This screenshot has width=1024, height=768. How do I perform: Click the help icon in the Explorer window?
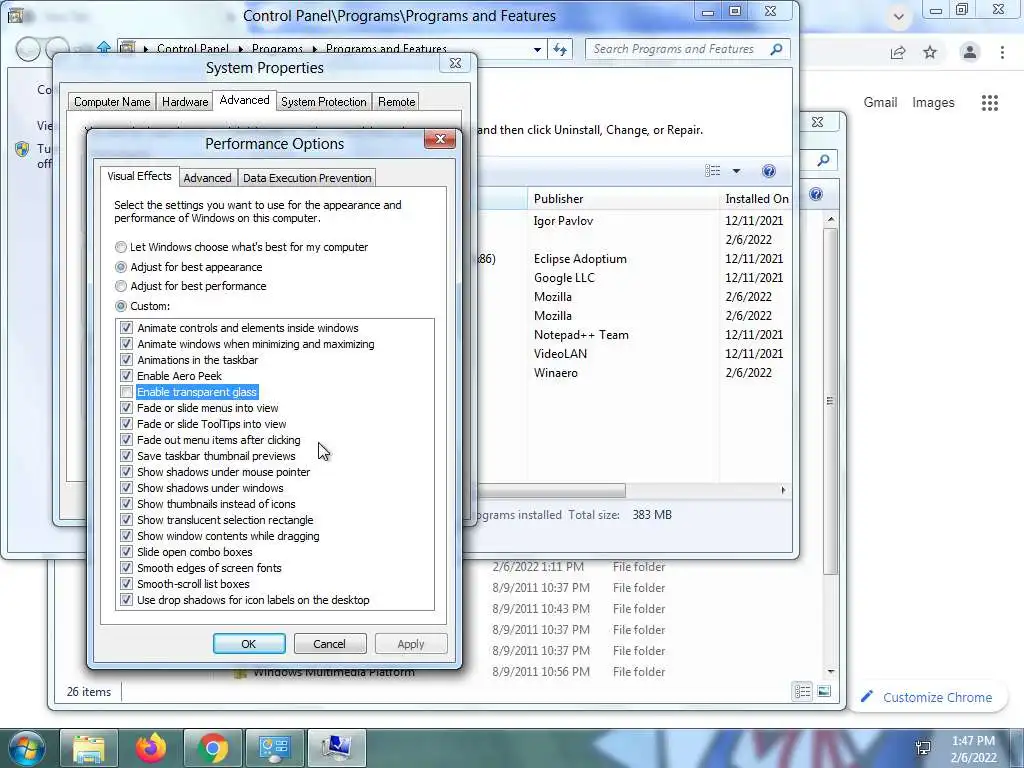point(816,194)
